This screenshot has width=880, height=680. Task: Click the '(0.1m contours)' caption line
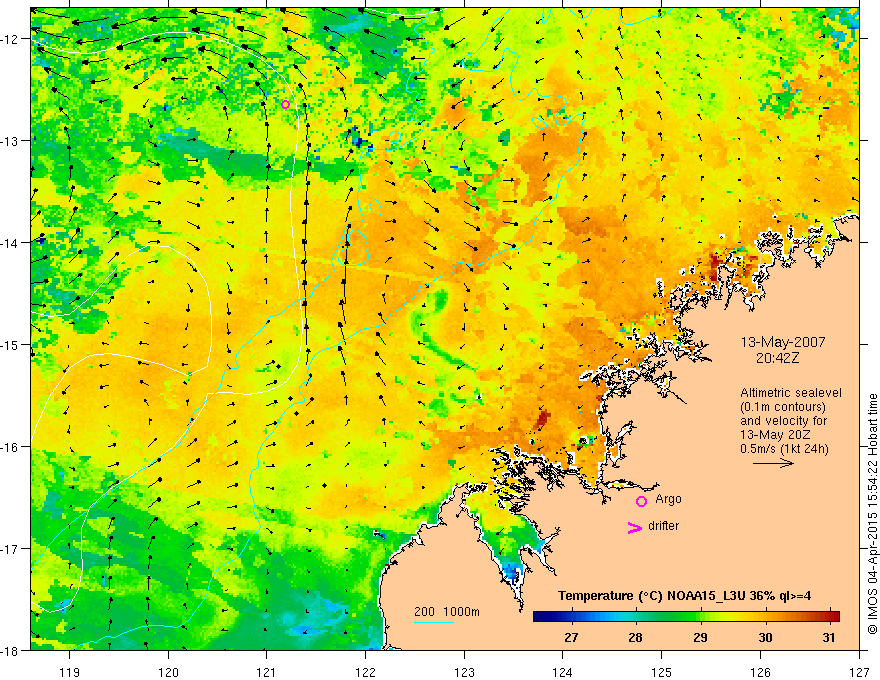[x=782, y=407]
